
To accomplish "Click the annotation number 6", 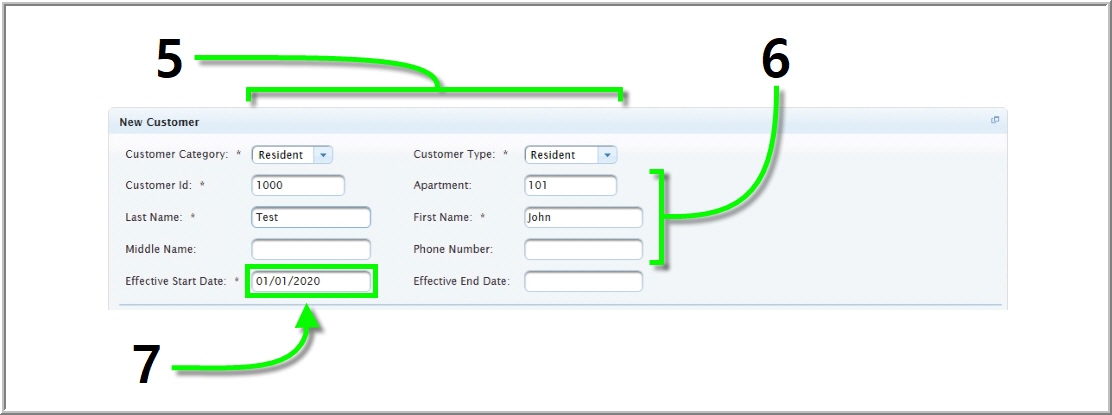I will click(x=775, y=61).
